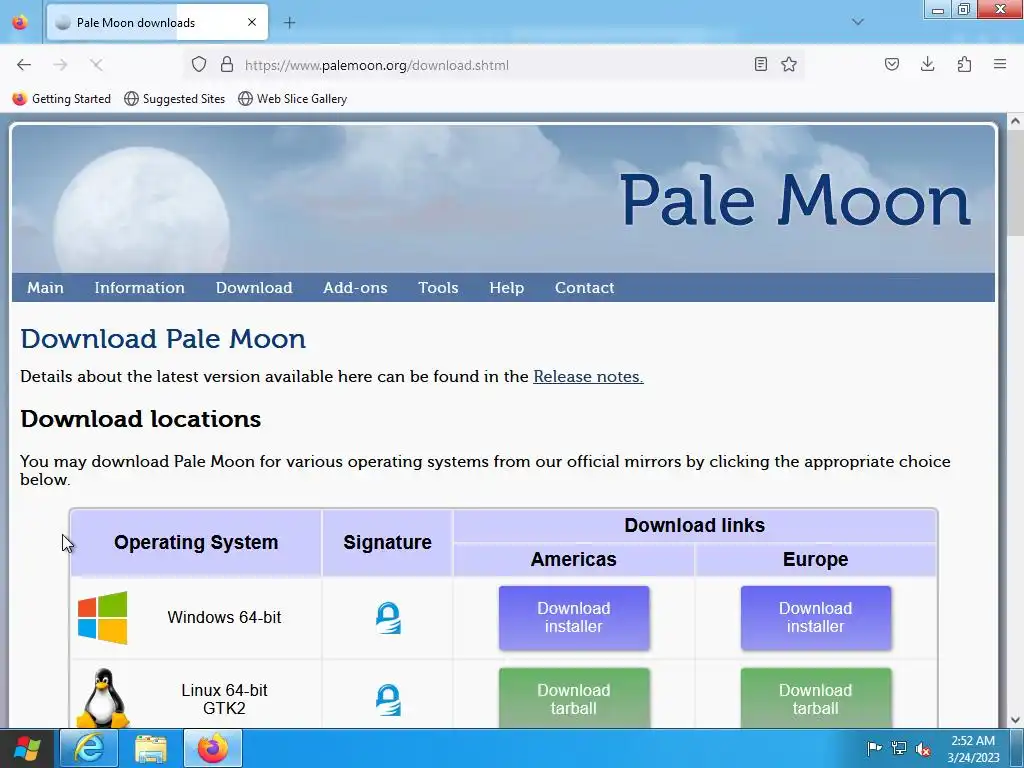Click Windows 64-bit signature icon
This screenshot has height=768, width=1024.
[388, 618]
